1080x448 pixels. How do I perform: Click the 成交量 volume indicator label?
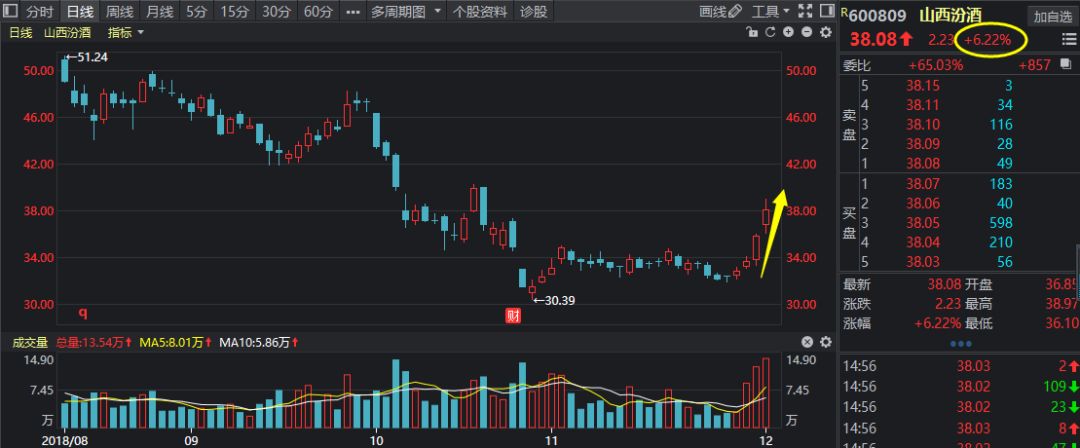30,342
